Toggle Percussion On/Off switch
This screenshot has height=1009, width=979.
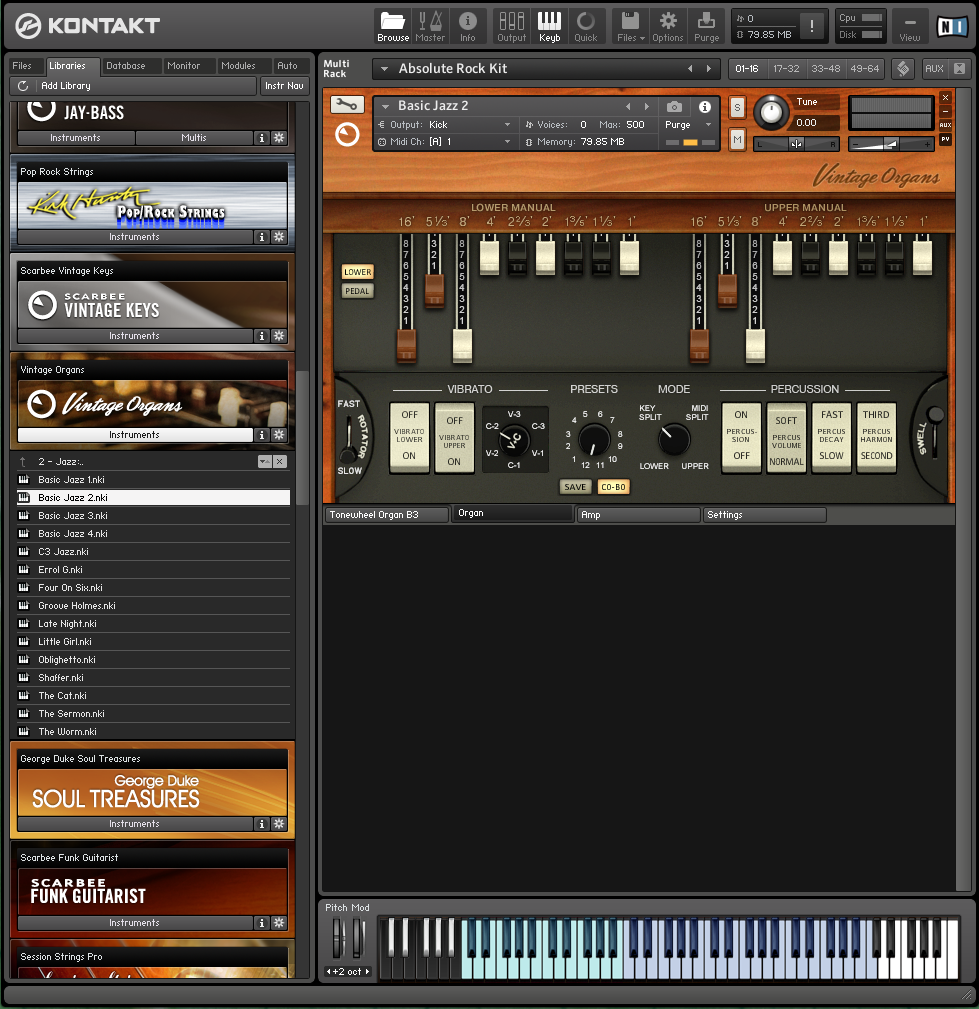point(741,436)
